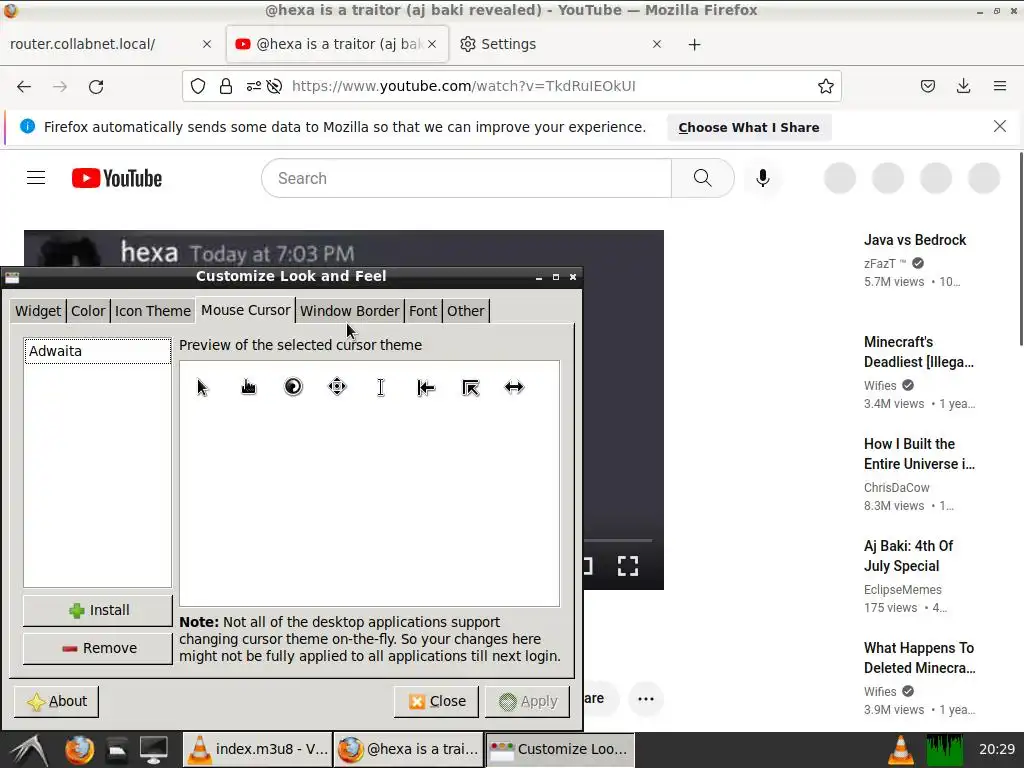Toggle the video fullscreen icon
The width and height of the screenshot is (1024, 768).
tap(628, 566)
